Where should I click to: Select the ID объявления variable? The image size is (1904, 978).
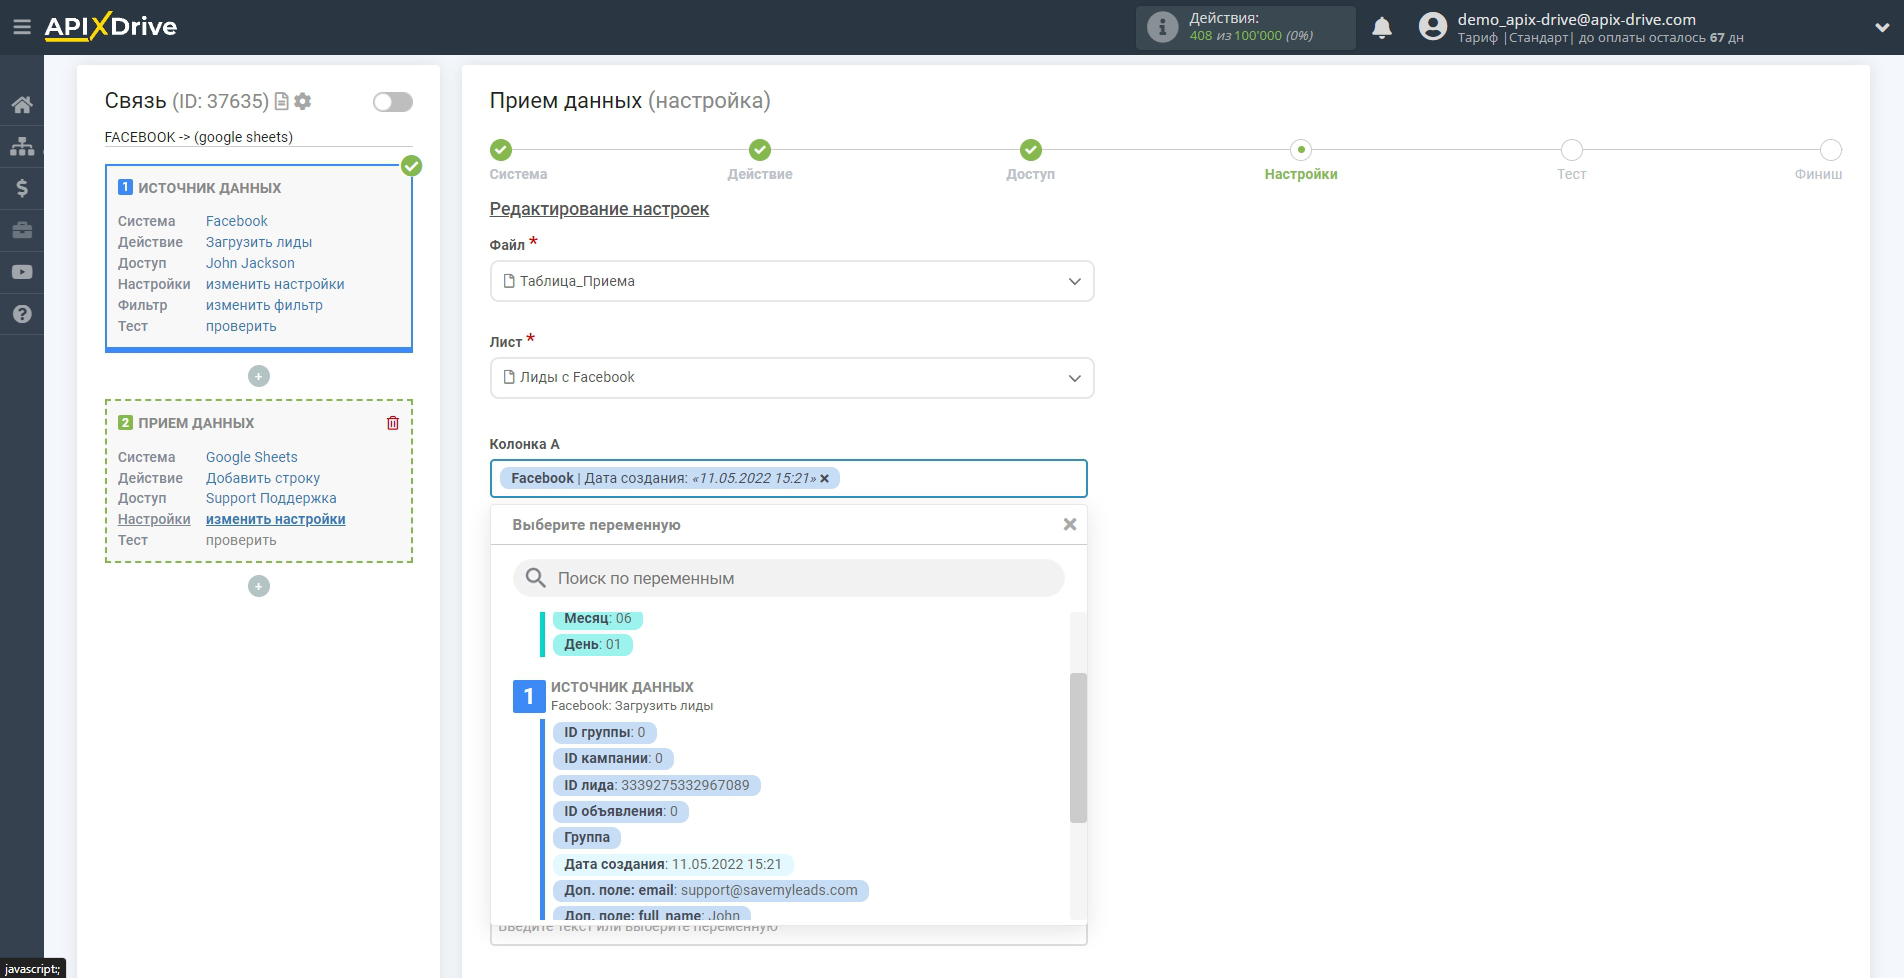(x=621, y=811)
